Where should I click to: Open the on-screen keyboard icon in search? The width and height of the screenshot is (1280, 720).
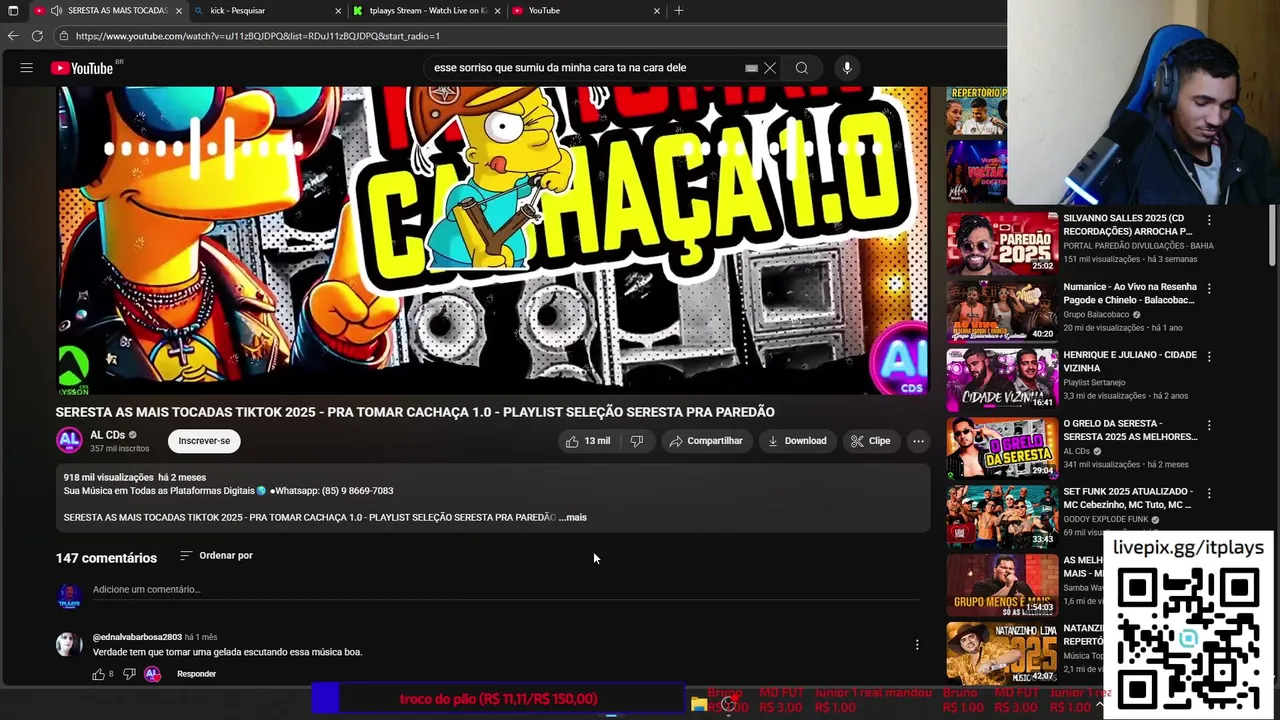click(751, 68)
